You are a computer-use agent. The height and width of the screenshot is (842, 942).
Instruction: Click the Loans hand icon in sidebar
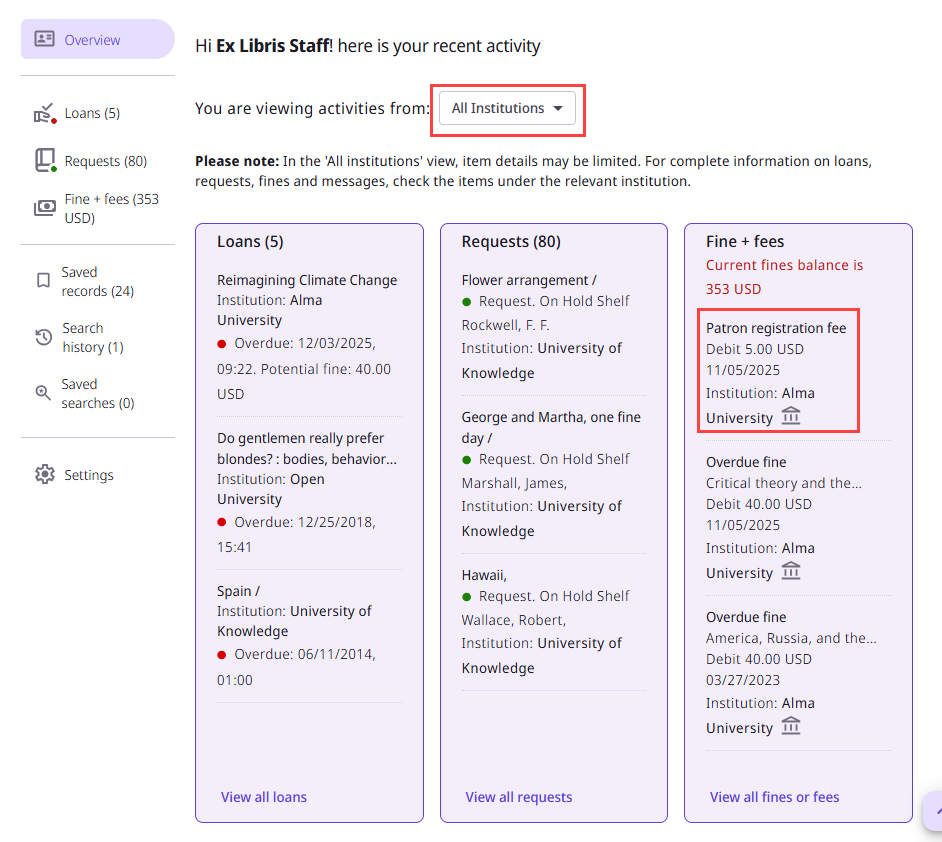click(x=45, y=113)
